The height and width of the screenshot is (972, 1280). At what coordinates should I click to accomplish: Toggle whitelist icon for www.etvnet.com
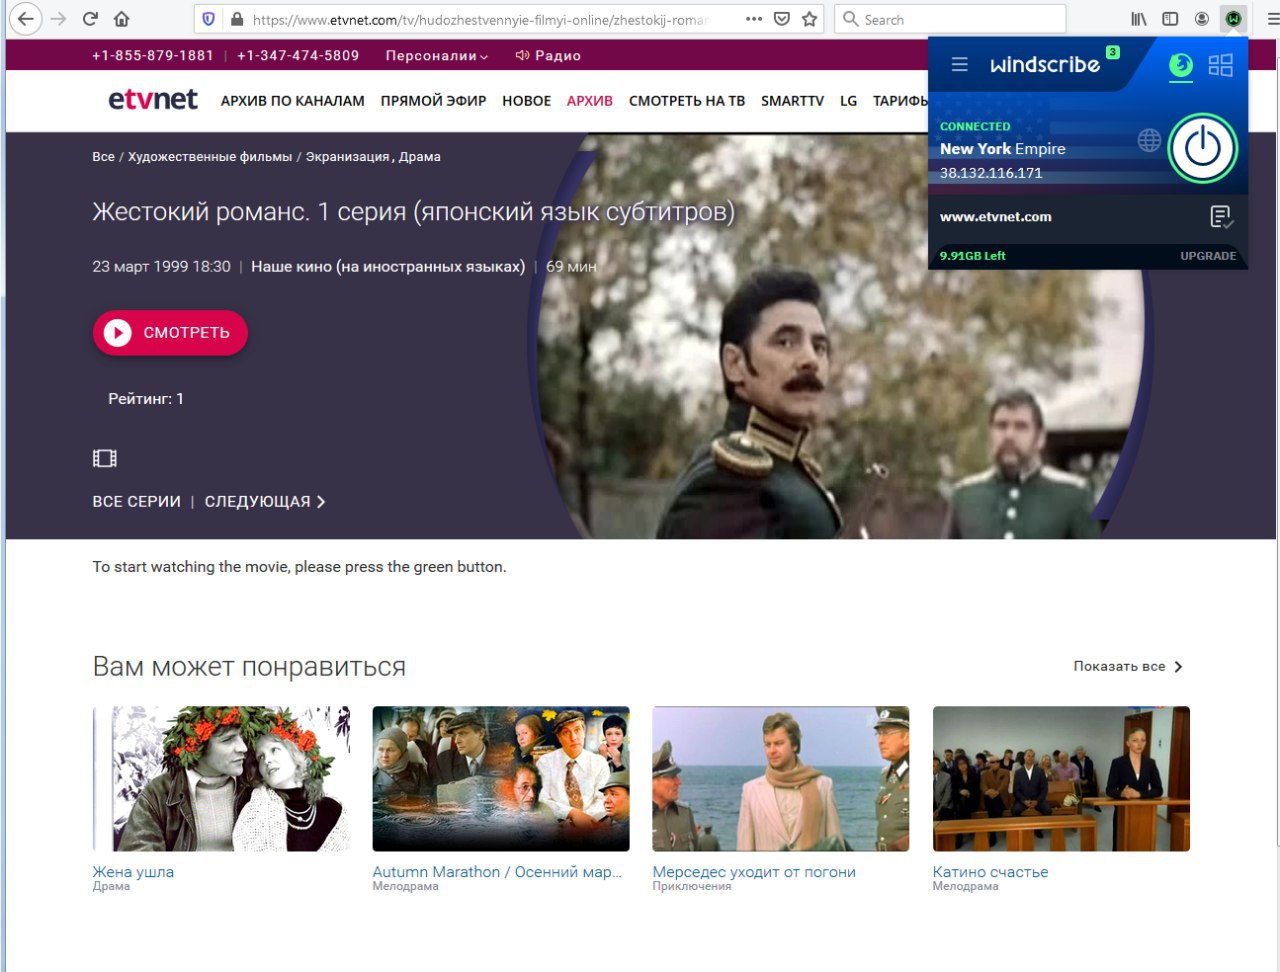pos(1221,217)
